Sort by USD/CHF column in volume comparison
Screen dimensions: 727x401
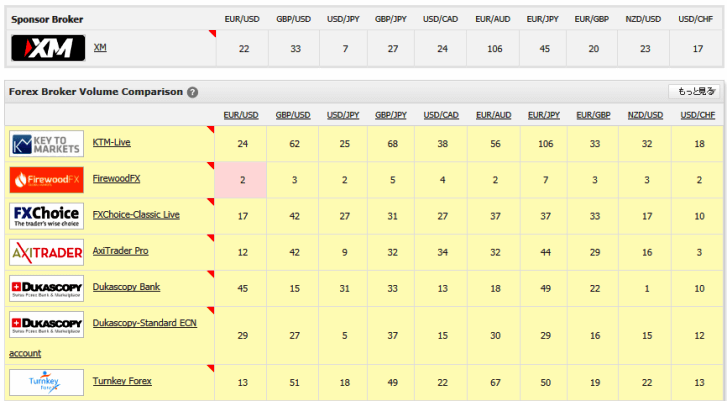[696, 115]
